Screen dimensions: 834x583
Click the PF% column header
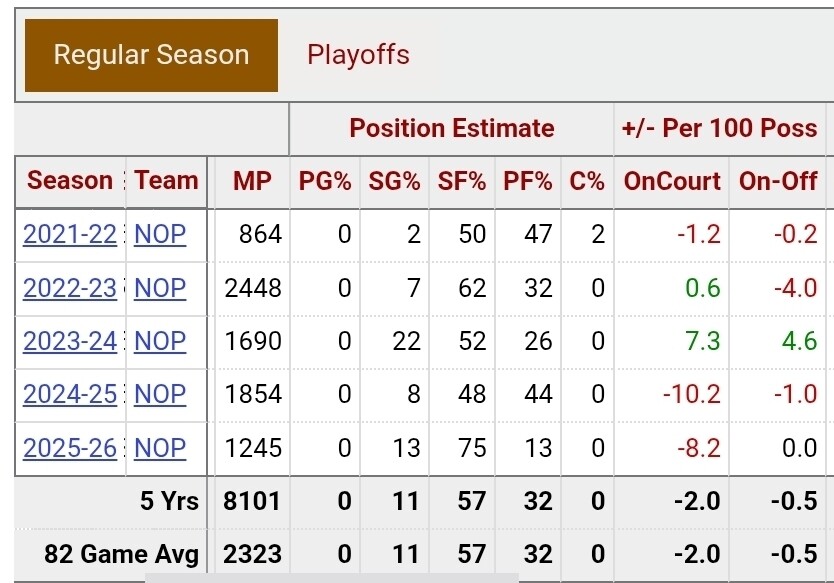[528, 181]
